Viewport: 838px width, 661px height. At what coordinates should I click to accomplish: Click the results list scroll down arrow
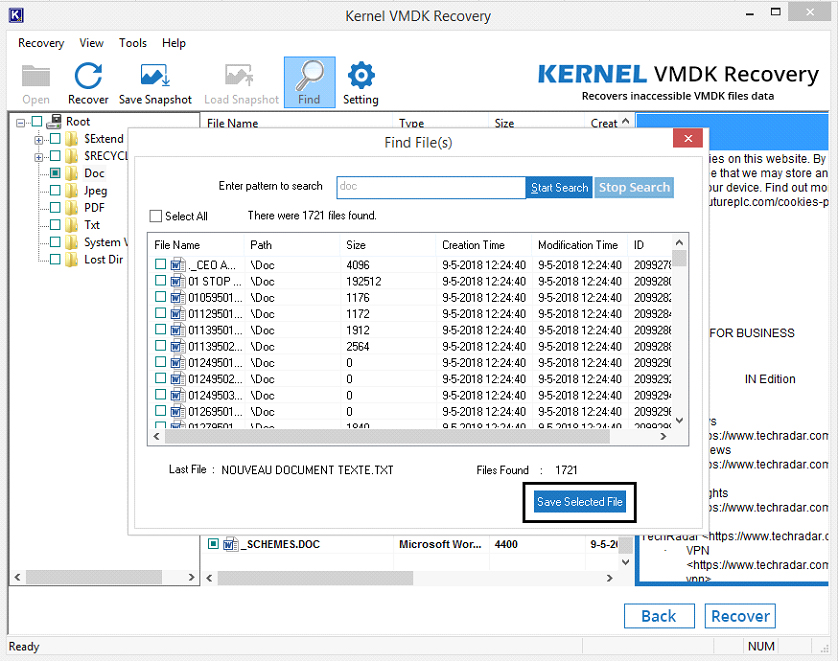tap(679, 421)
